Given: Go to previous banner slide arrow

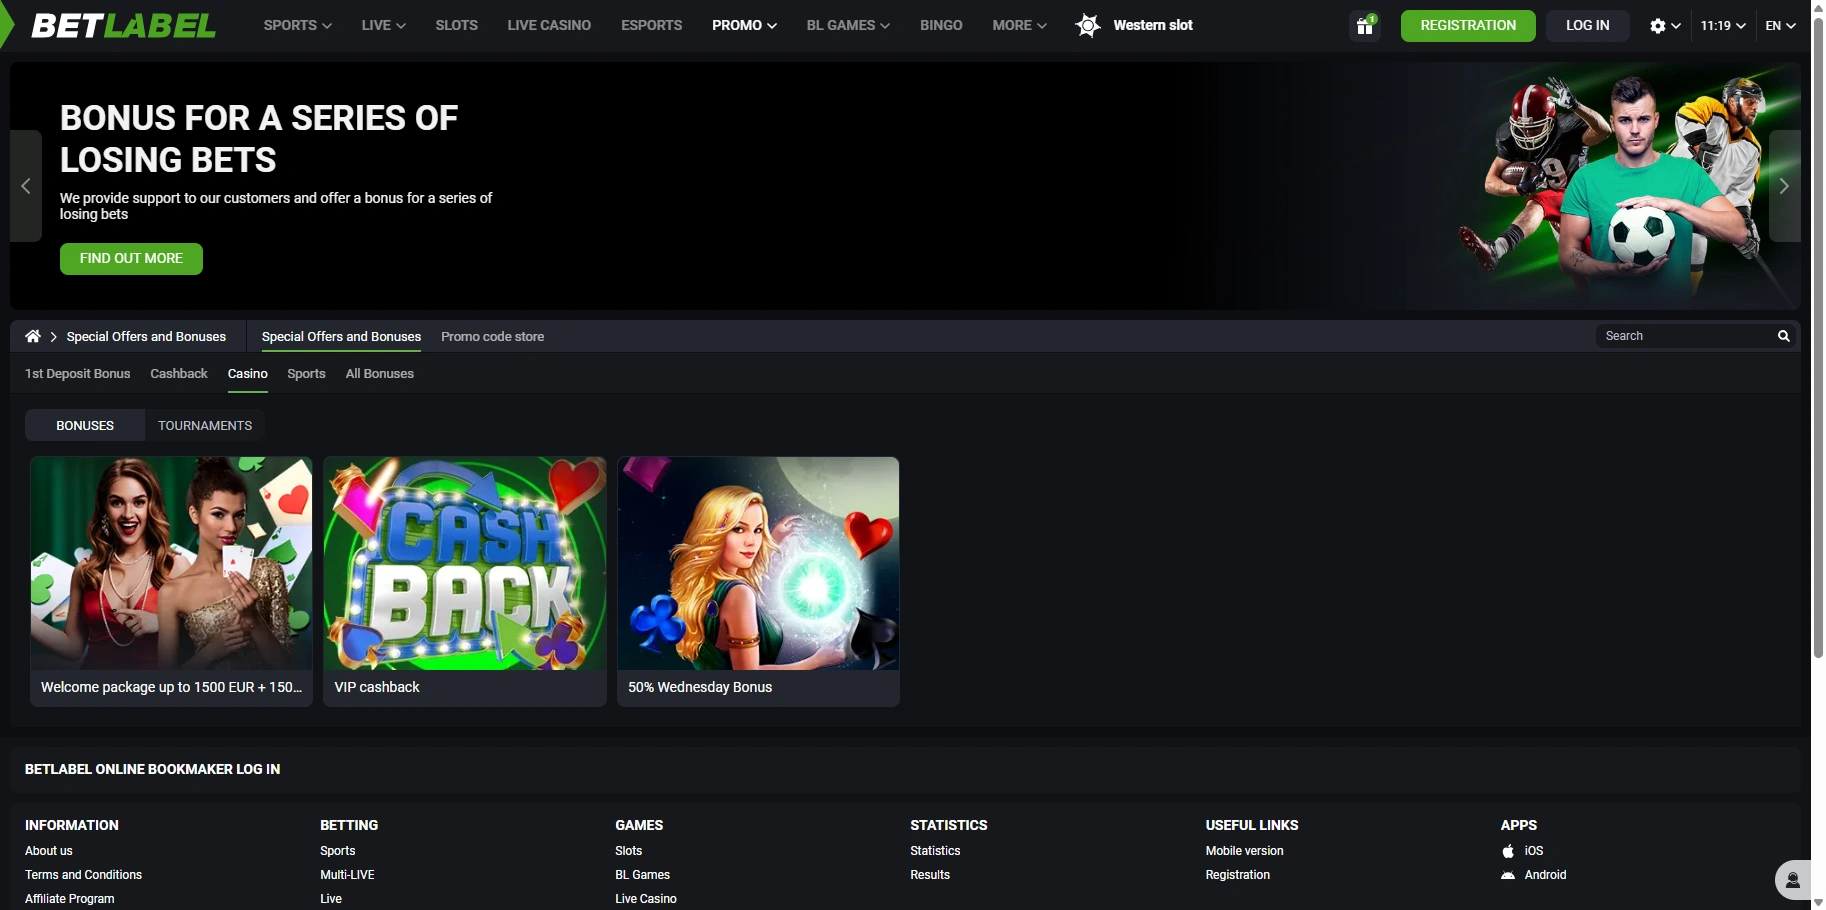Looking at the screenshot, I should tap(26, 186).
